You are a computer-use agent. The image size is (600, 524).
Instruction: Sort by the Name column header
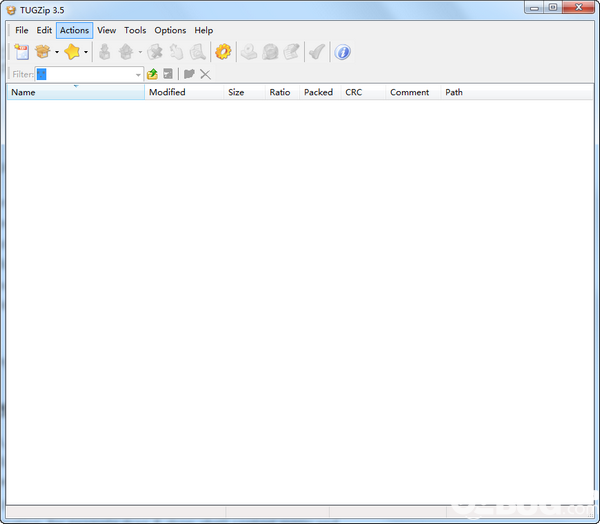coord(75,92)
